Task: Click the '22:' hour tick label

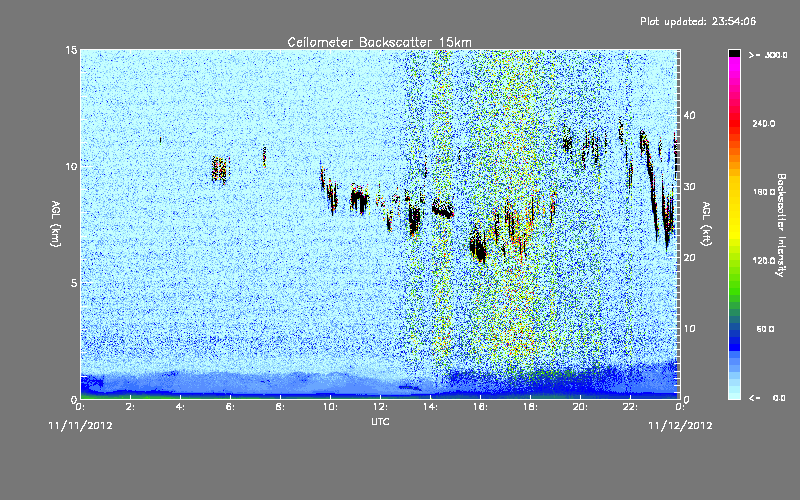Action: pyautogui.click(x=630, y=407)
